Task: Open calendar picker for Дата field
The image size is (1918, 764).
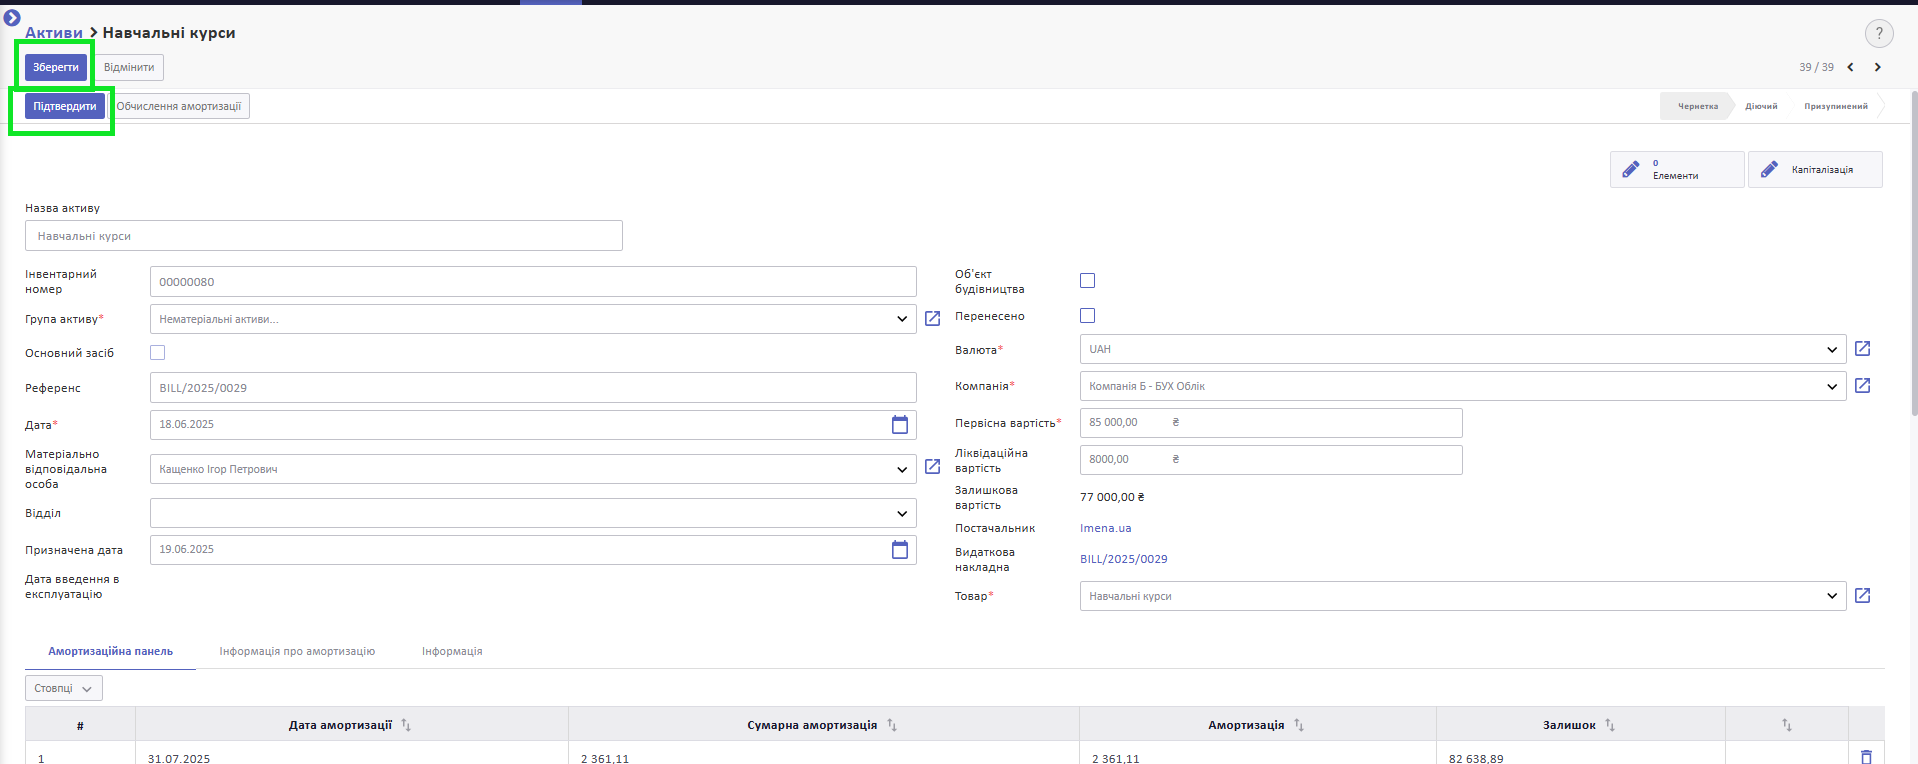Action: pos(900,424)
